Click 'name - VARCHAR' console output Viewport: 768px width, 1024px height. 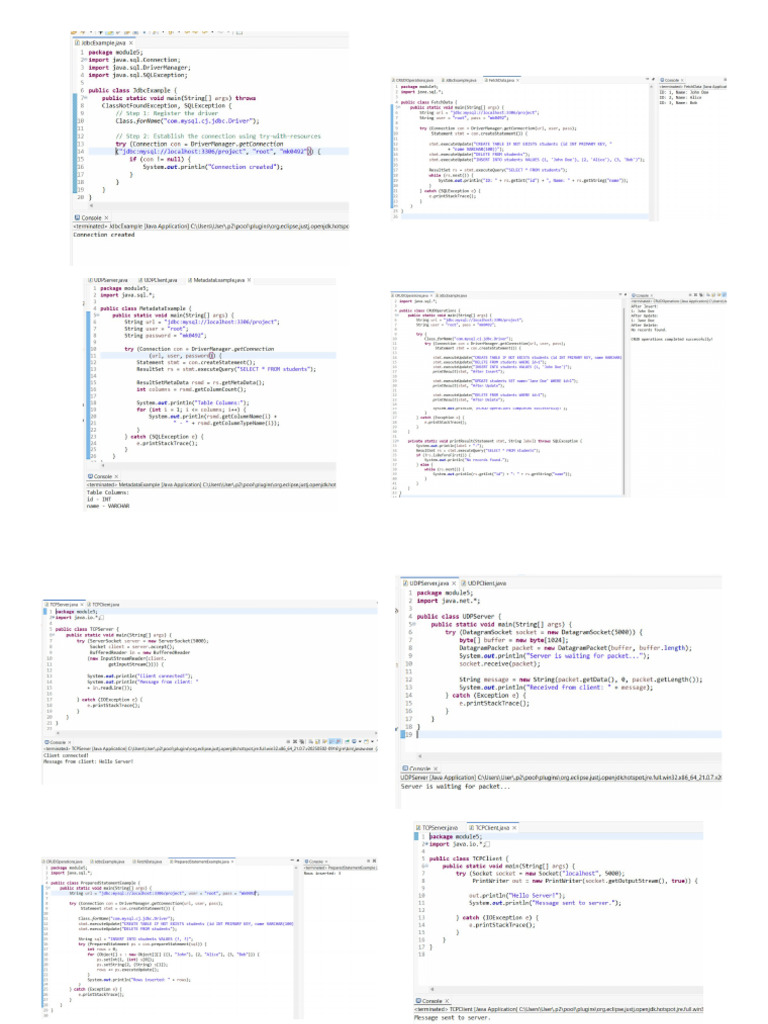(108, 506)
